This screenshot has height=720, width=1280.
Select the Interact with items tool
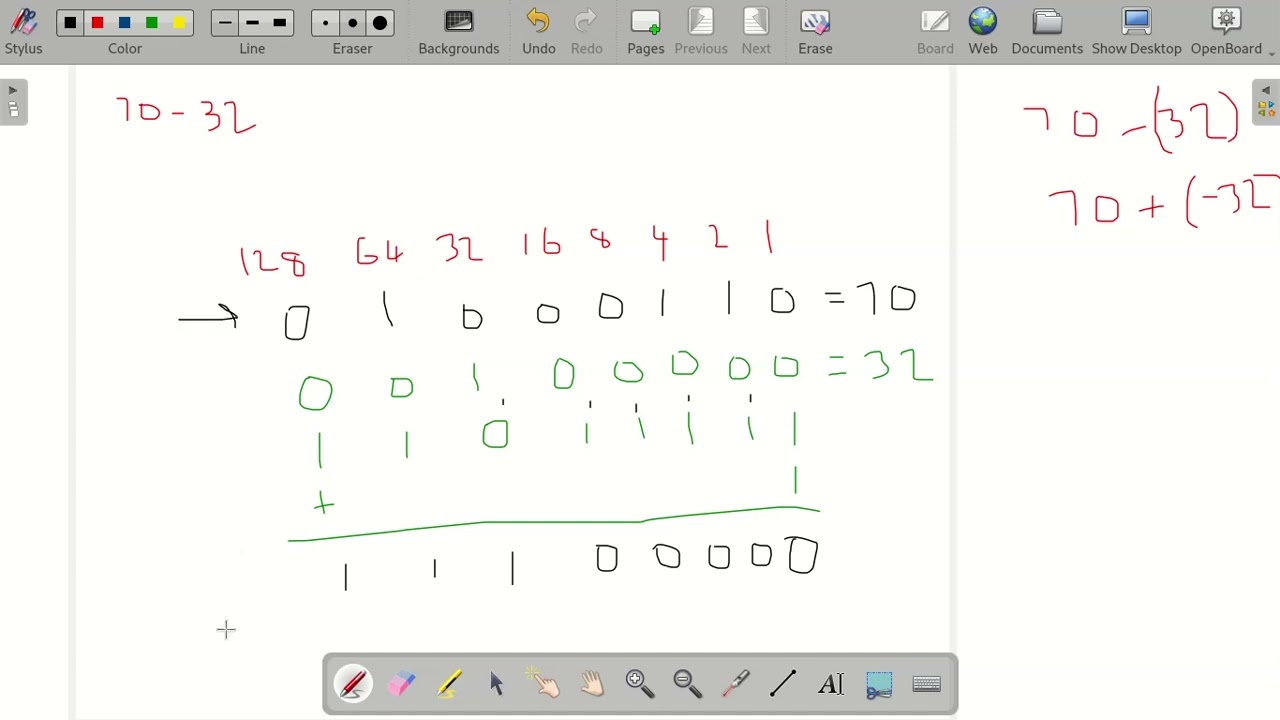[545, 684]
